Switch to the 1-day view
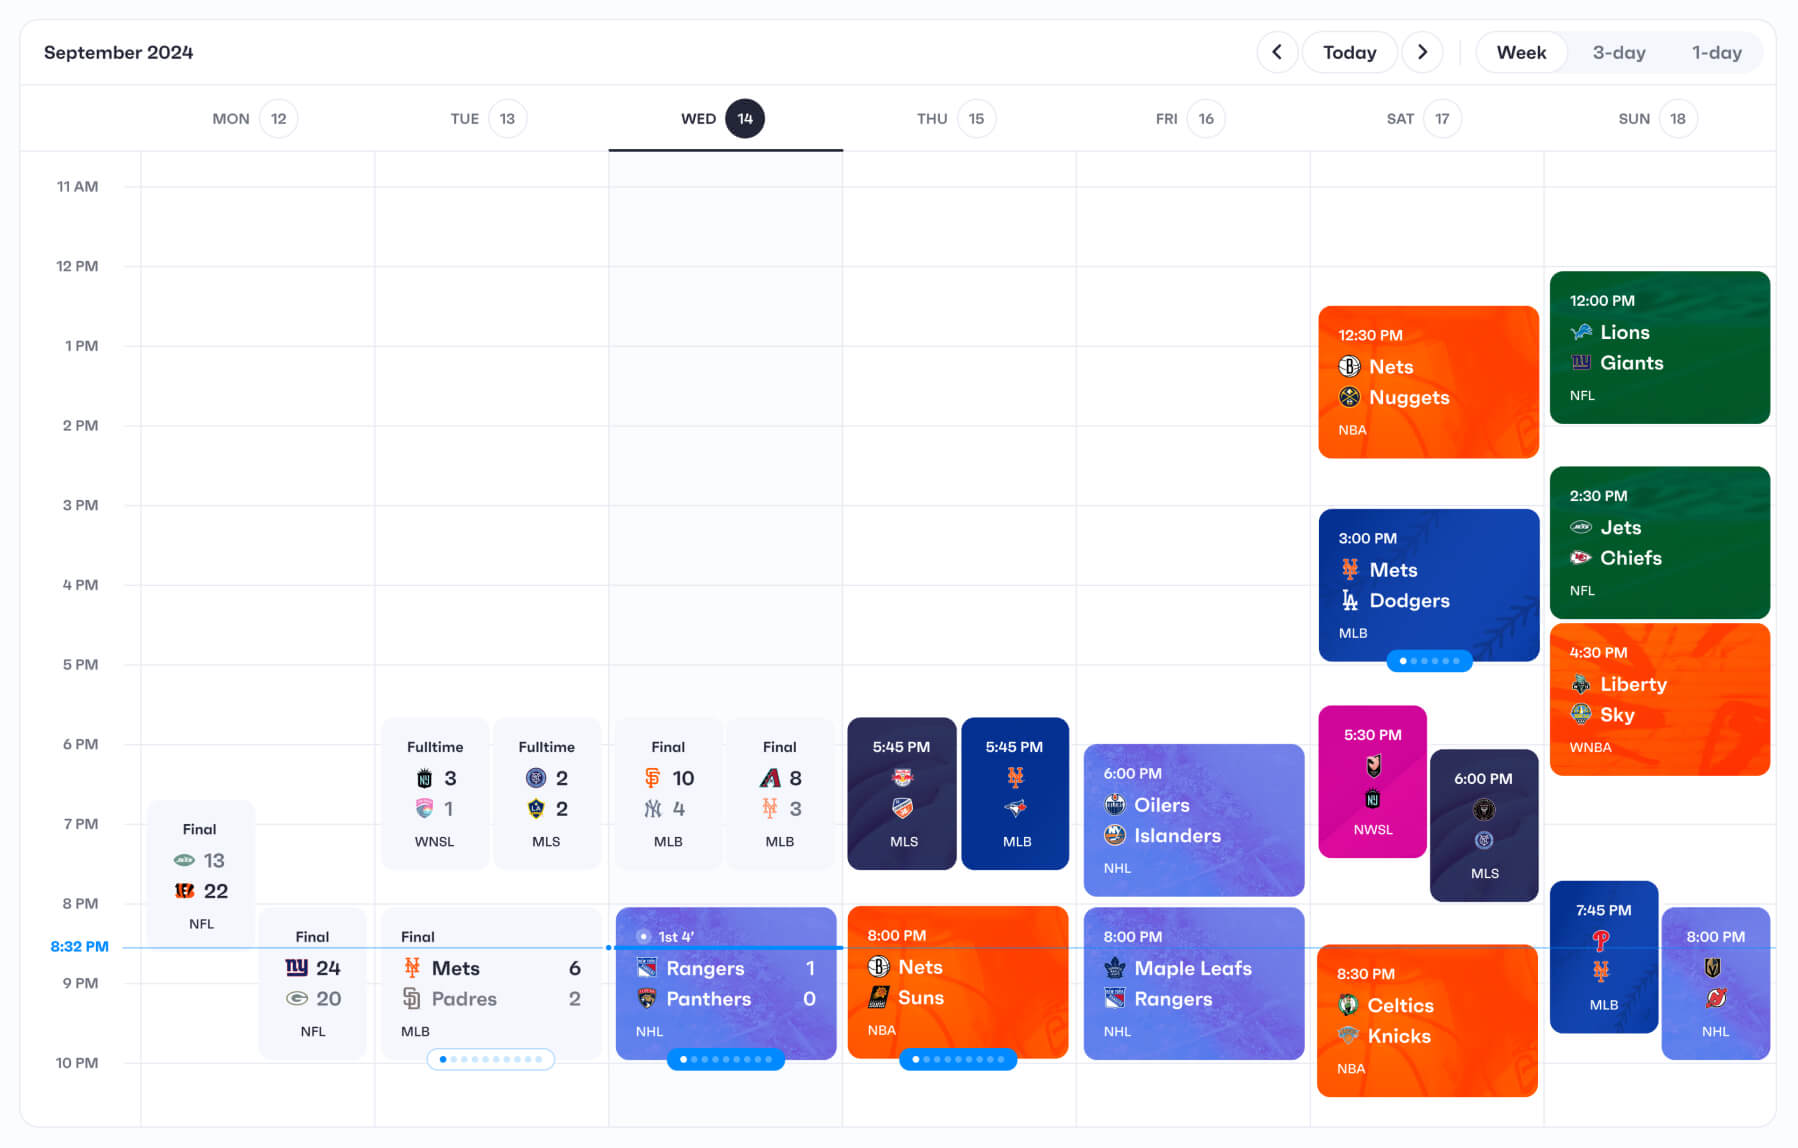The height and width of the screenshot is (1148, 1798). 1716,52
